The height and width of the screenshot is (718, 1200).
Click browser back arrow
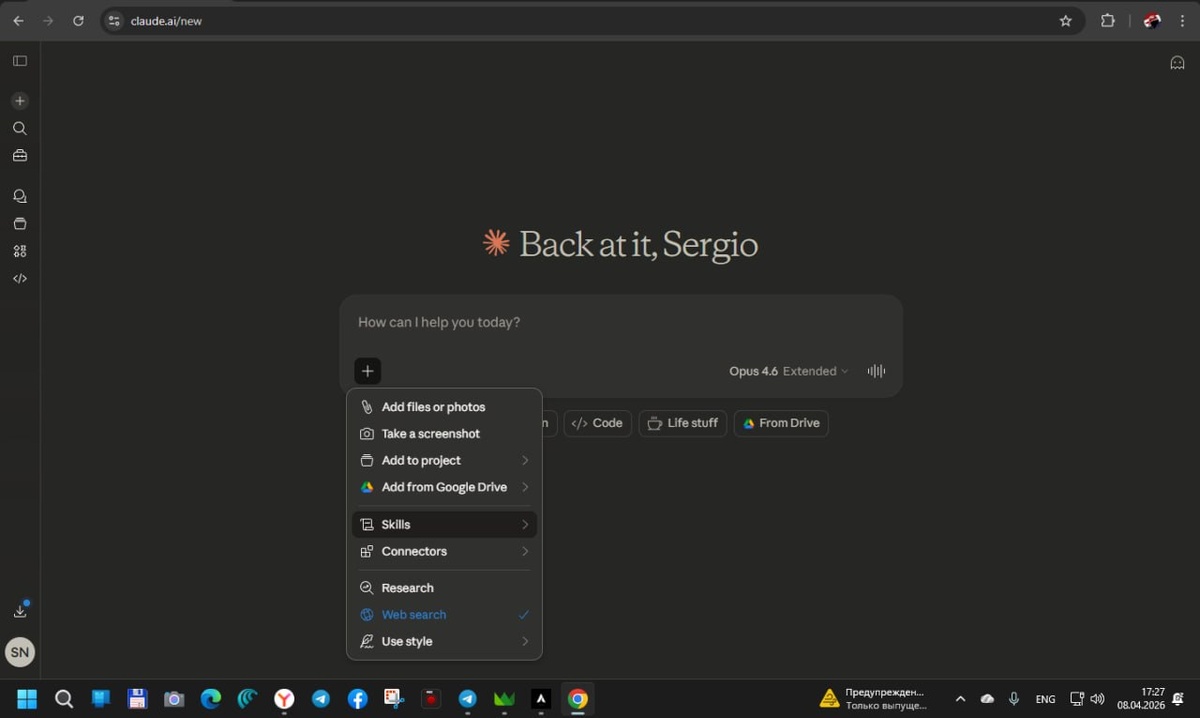(18, 20)
